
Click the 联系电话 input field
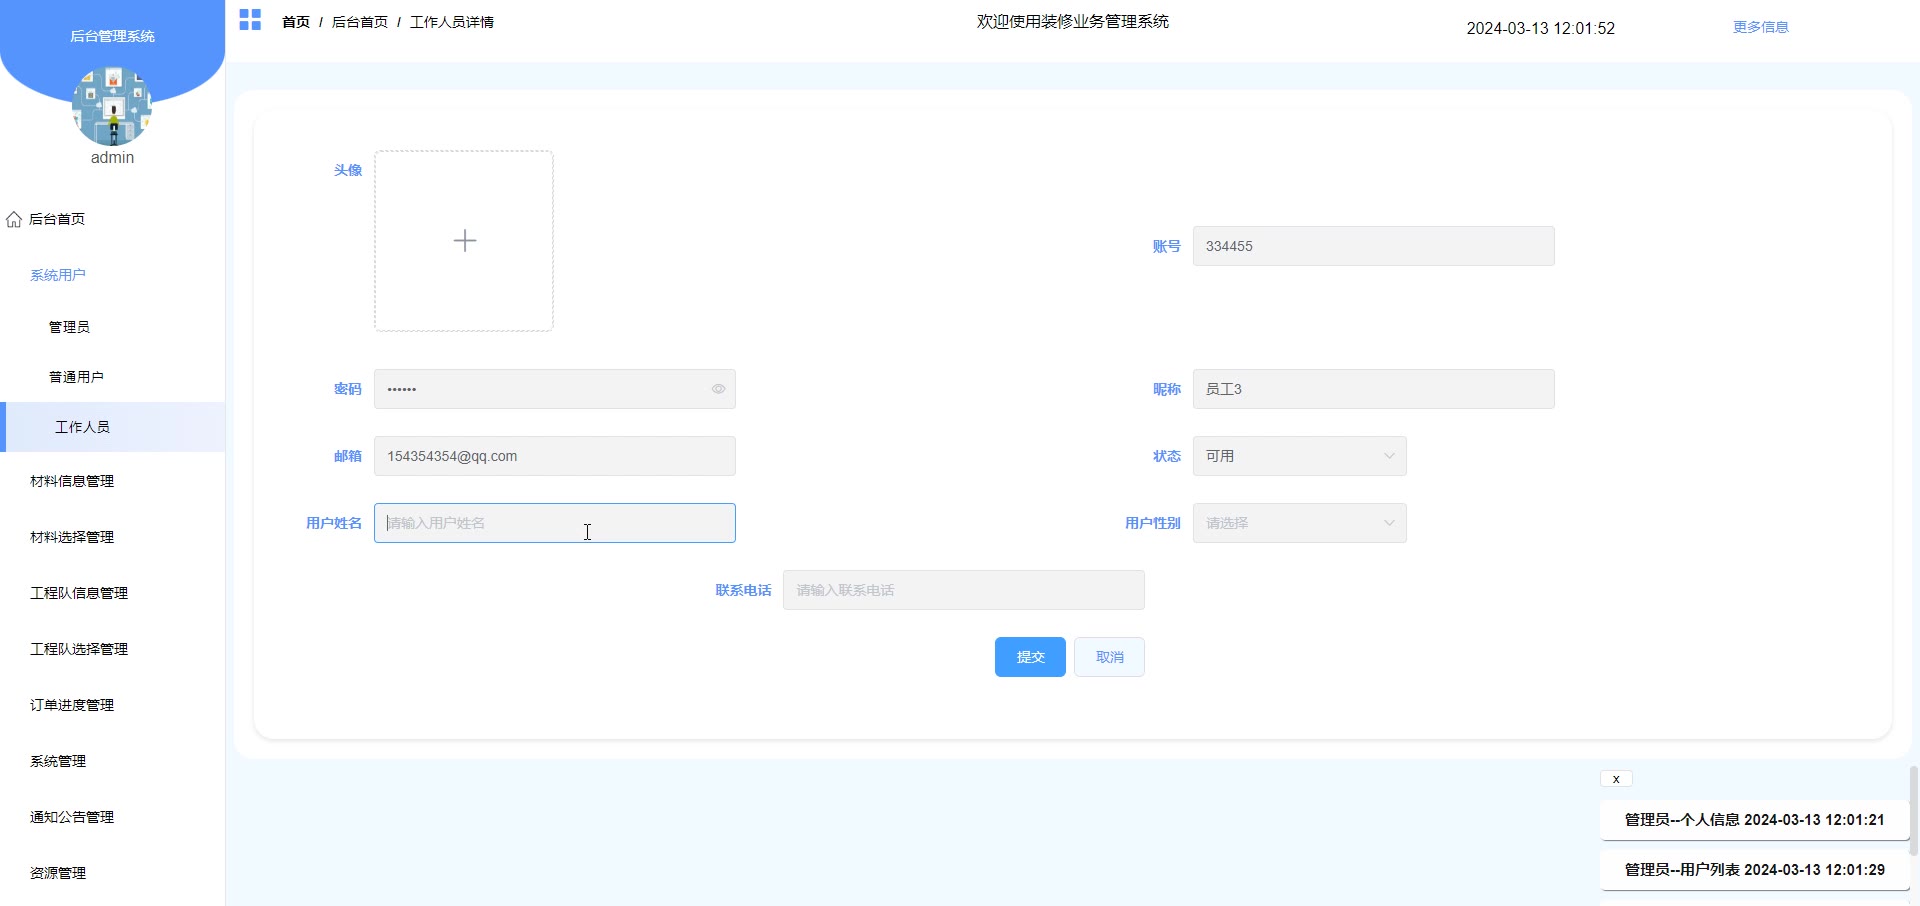(963, 590)
